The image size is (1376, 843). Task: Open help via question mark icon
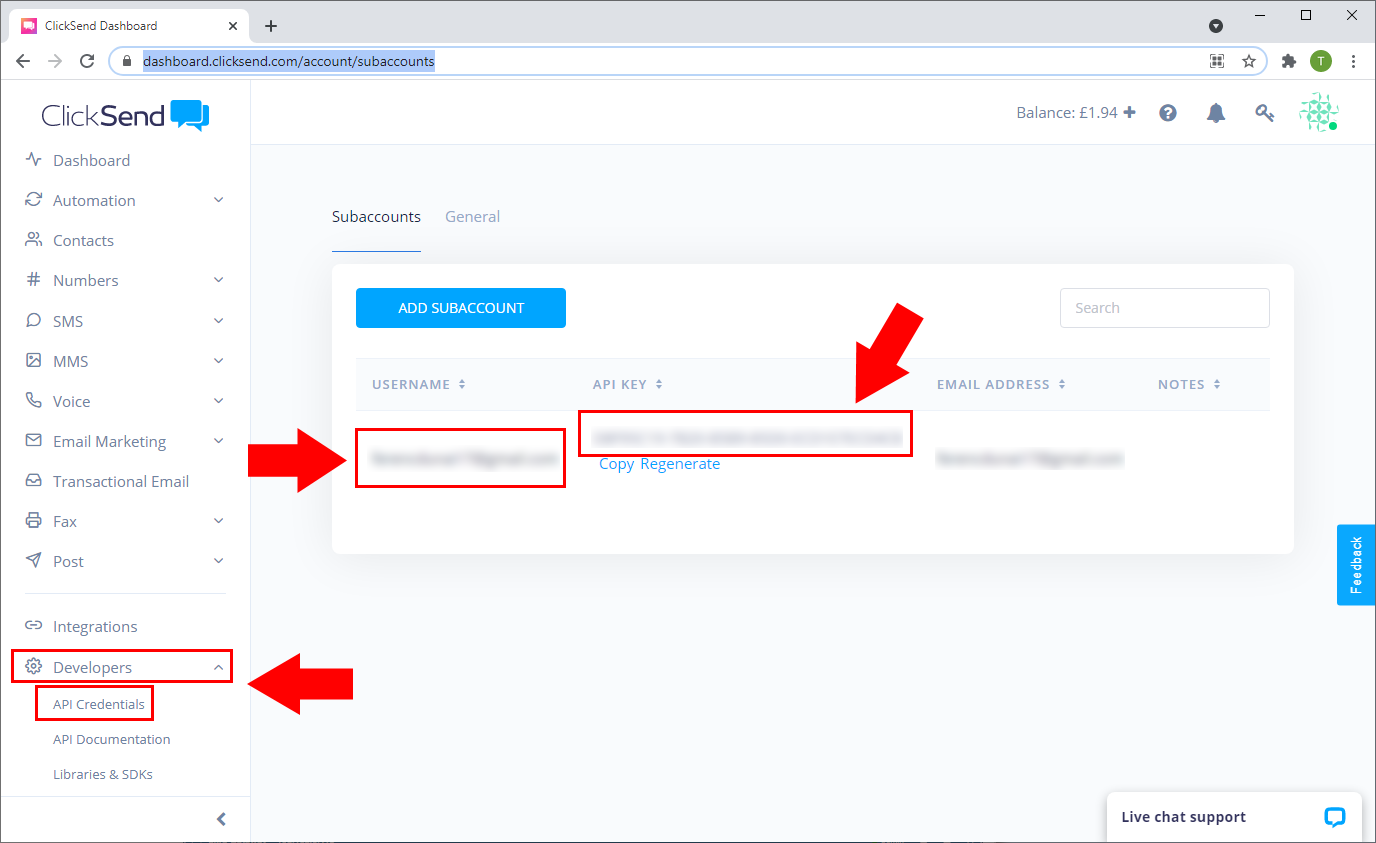click(1167, 113)
